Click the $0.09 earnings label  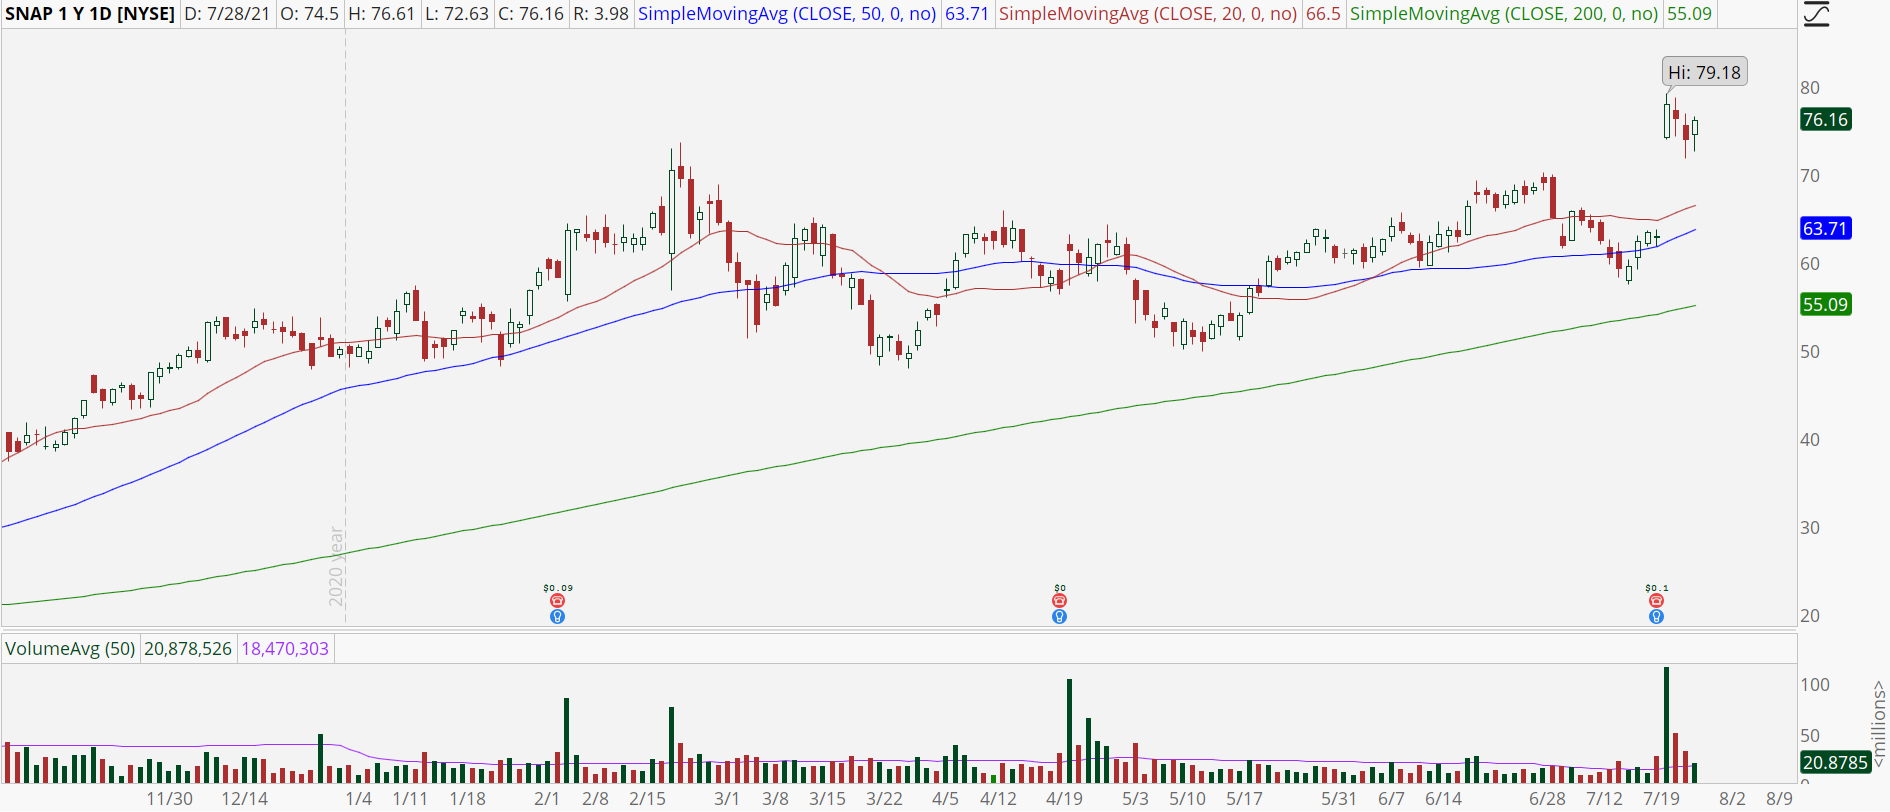click(x=558, y=588)
